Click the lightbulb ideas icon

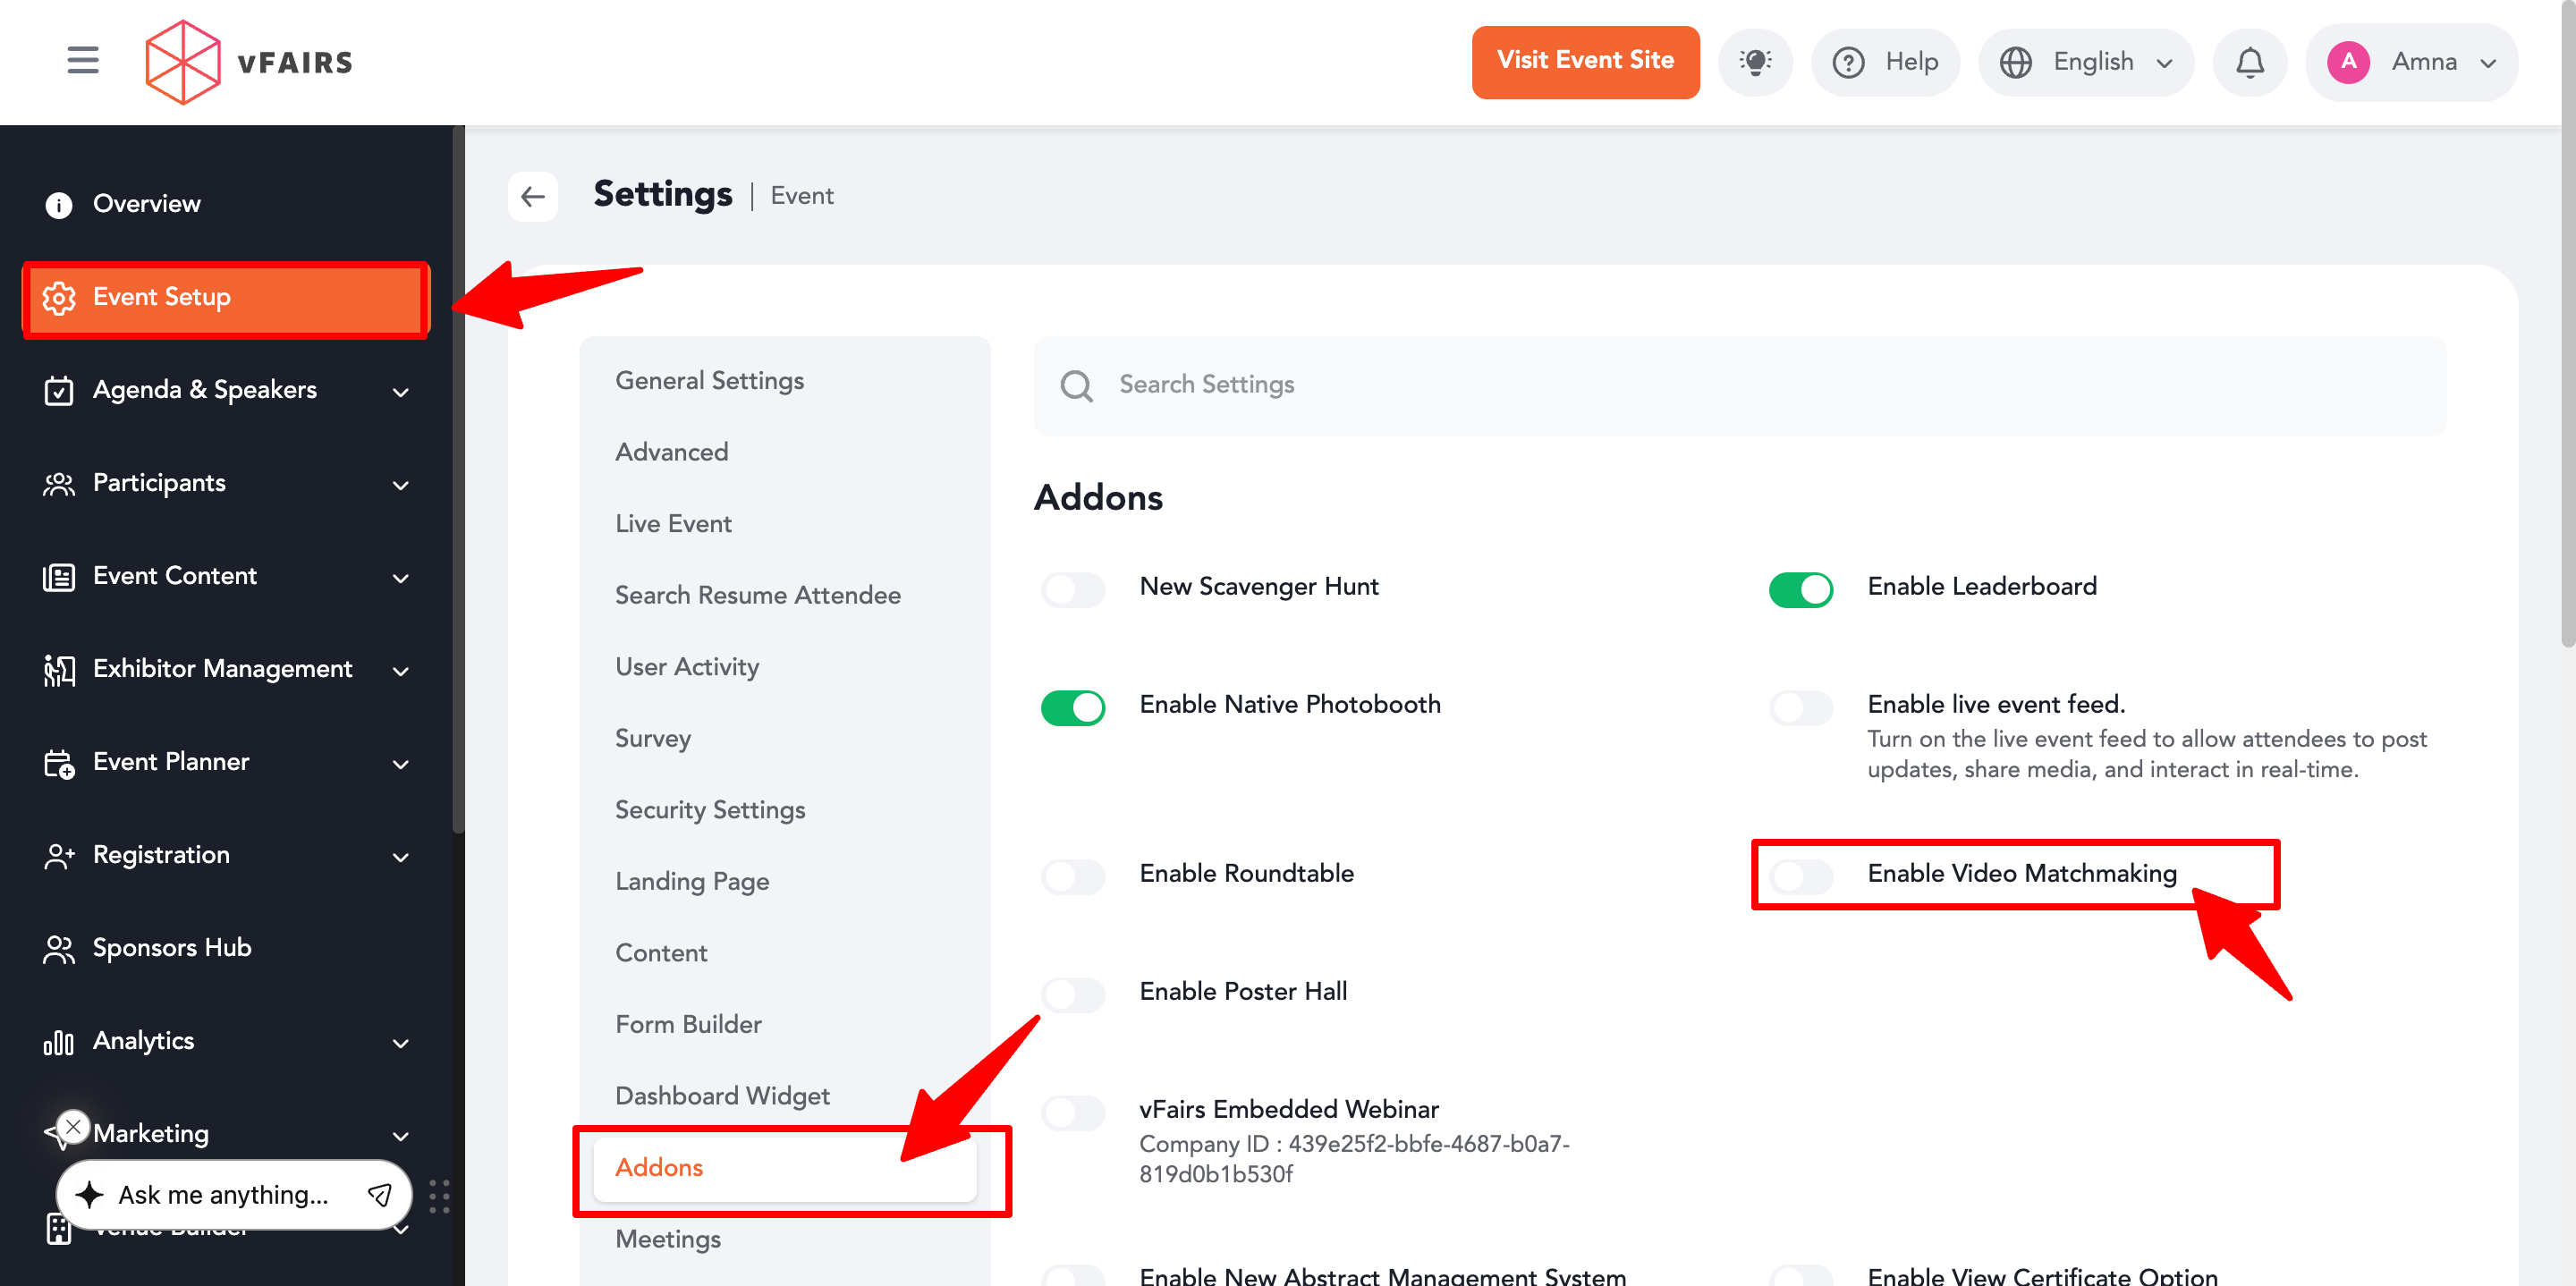(x=1754, y=62)
